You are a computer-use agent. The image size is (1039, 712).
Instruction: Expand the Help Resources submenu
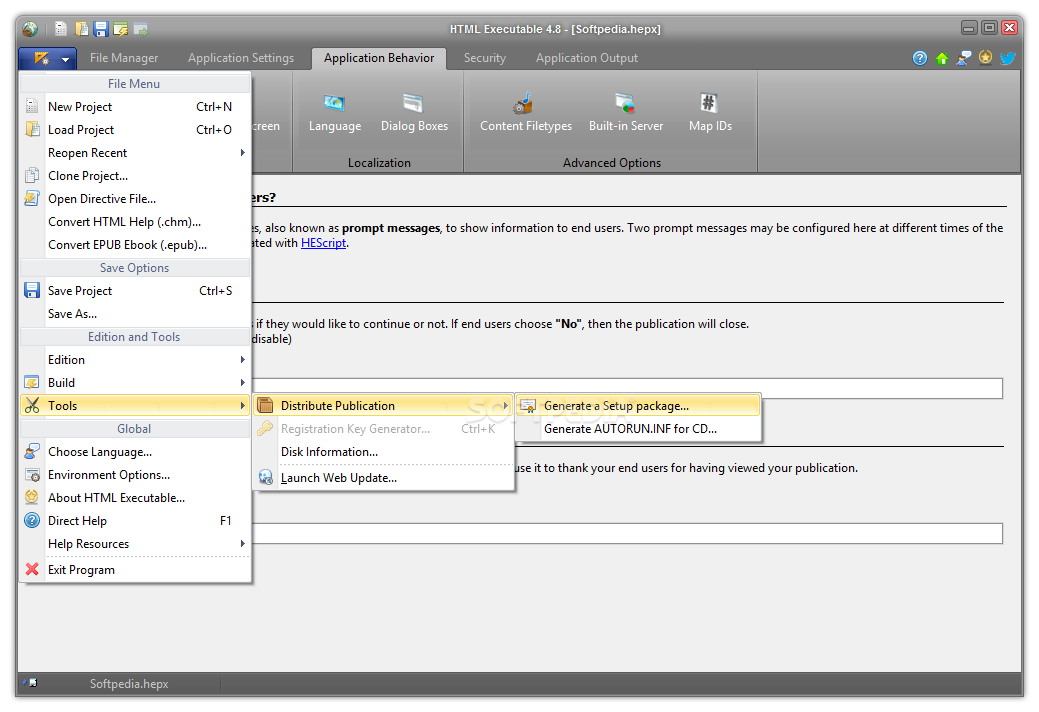[135, 544]
